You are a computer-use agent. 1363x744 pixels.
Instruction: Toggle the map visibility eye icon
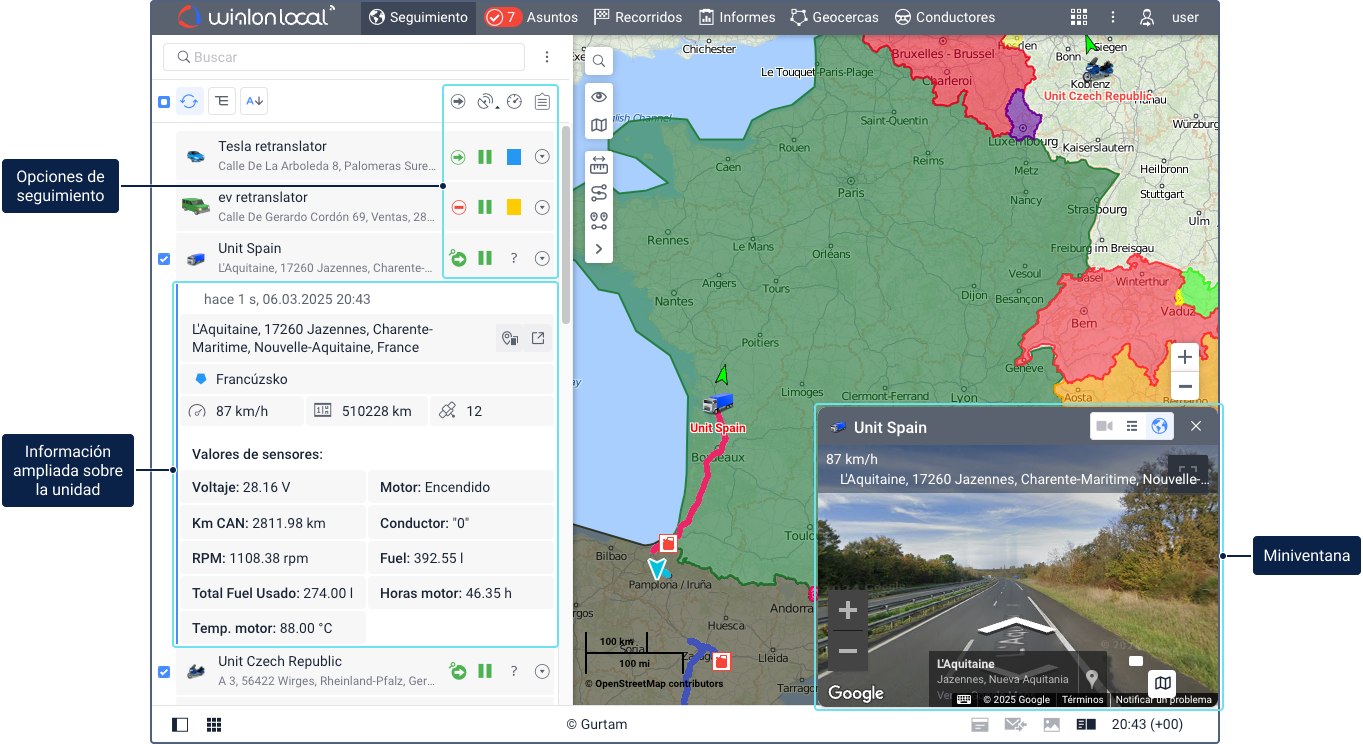(x=598, y=97)
